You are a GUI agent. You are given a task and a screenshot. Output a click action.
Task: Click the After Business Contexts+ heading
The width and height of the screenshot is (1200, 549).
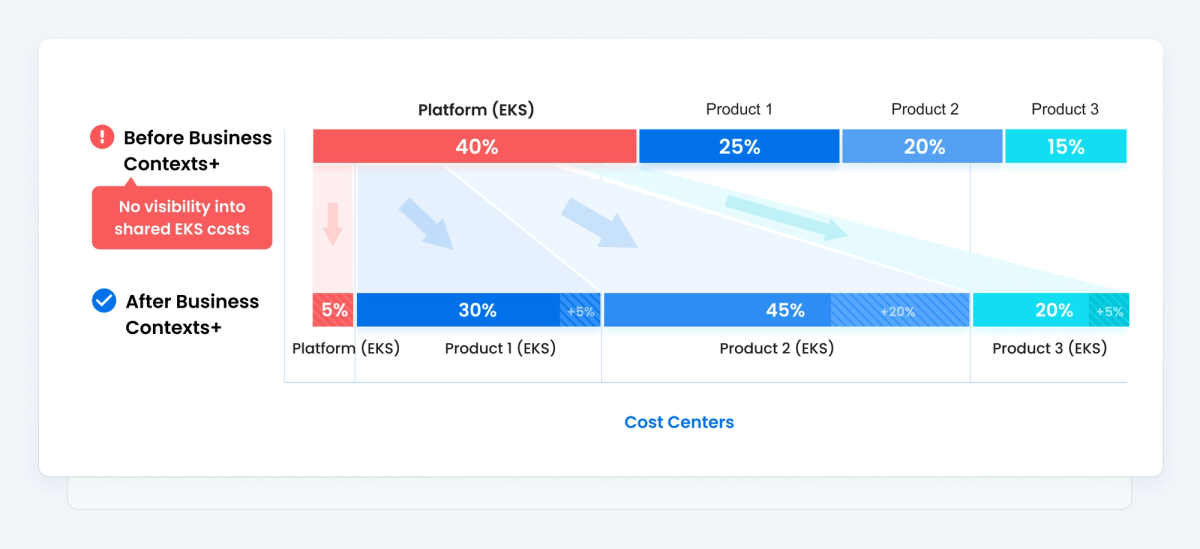(192, 314)
